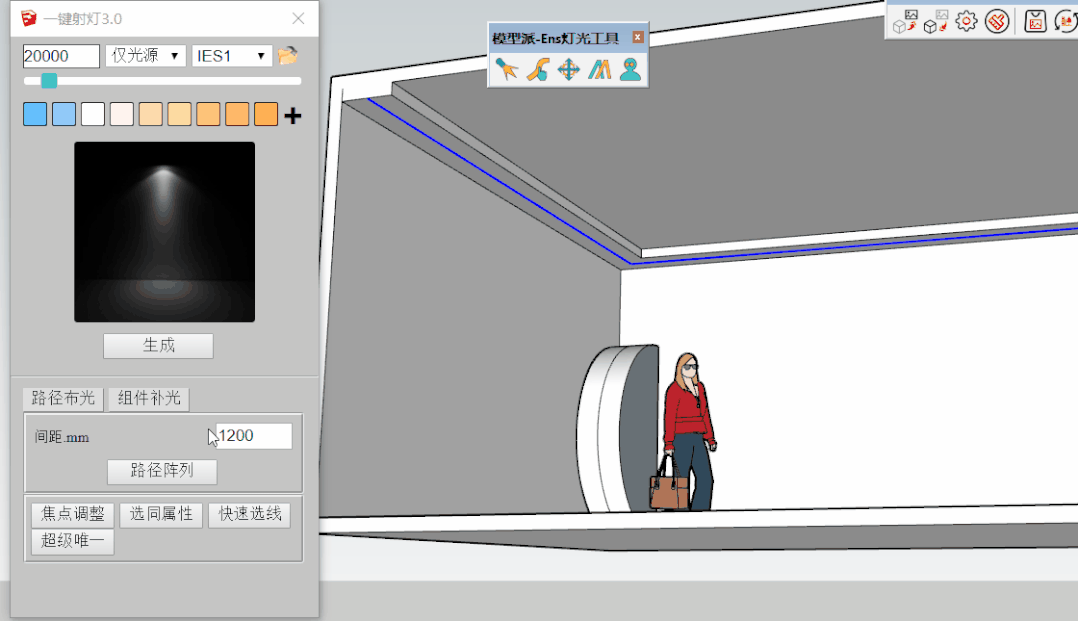Image resolution: width=1078 pixels, height=621 pixels.
Task: Open the IES1 profile dropdown
Action: 232,56
